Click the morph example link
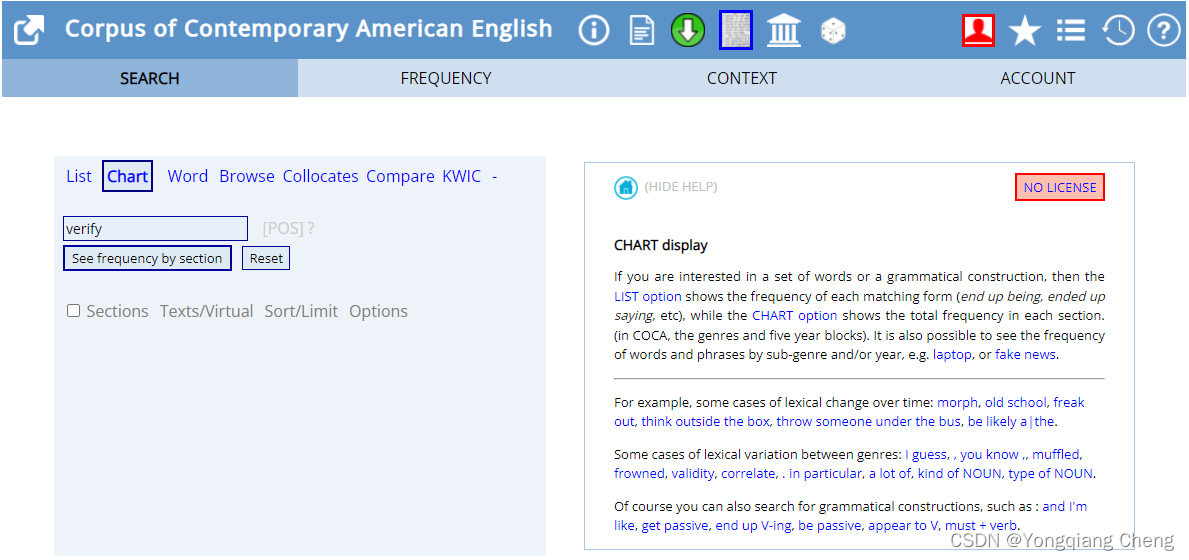Viewport: 1189px width, 560px height. [958, 402]
